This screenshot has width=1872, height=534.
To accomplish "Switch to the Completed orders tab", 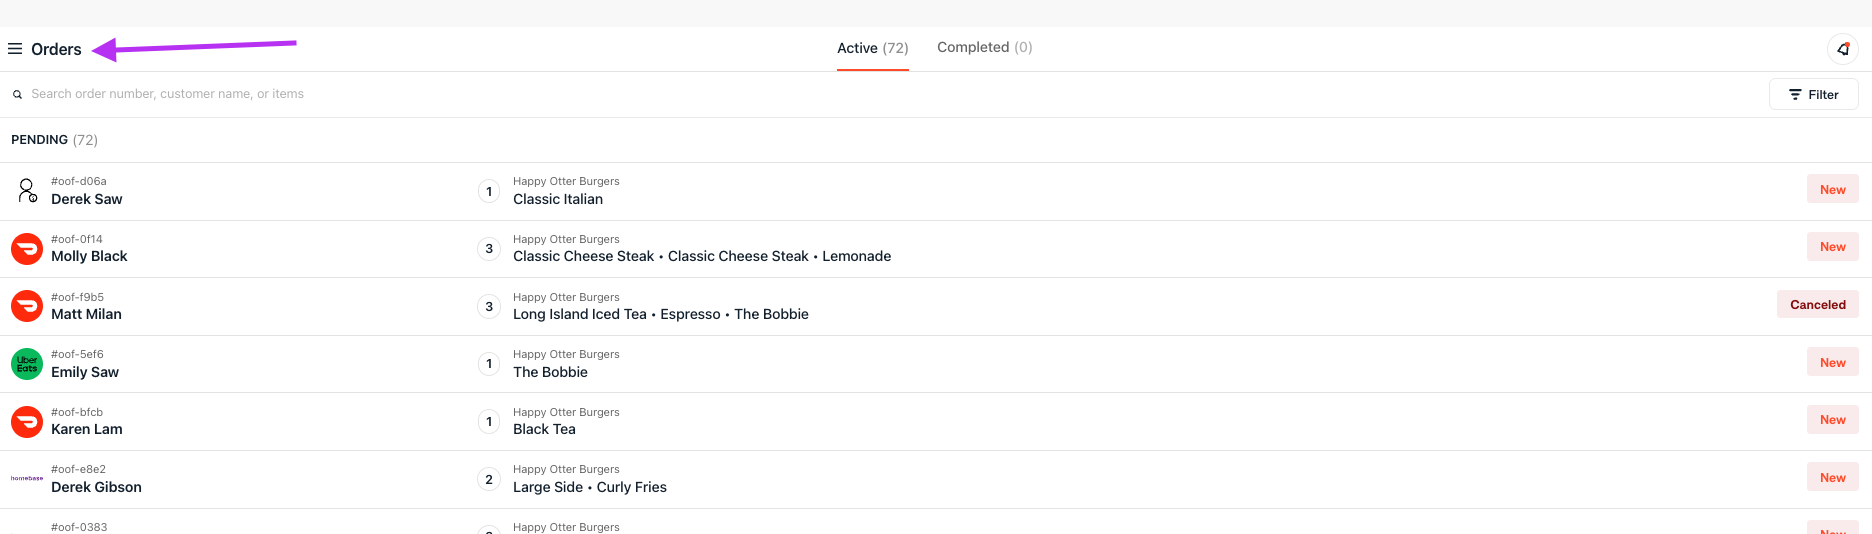I will coord(984,47).
